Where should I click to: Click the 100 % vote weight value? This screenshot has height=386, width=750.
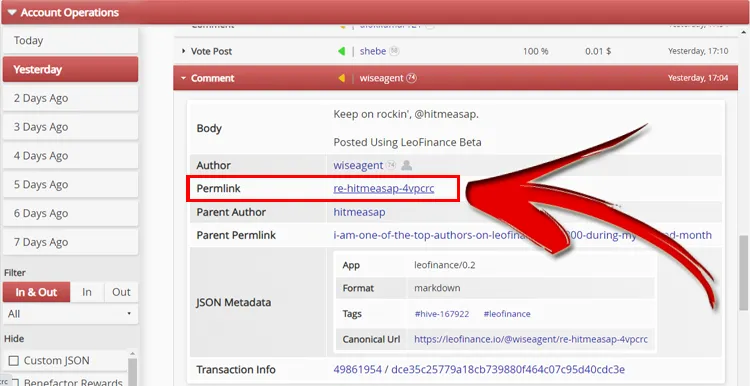[x=535, y=51]
